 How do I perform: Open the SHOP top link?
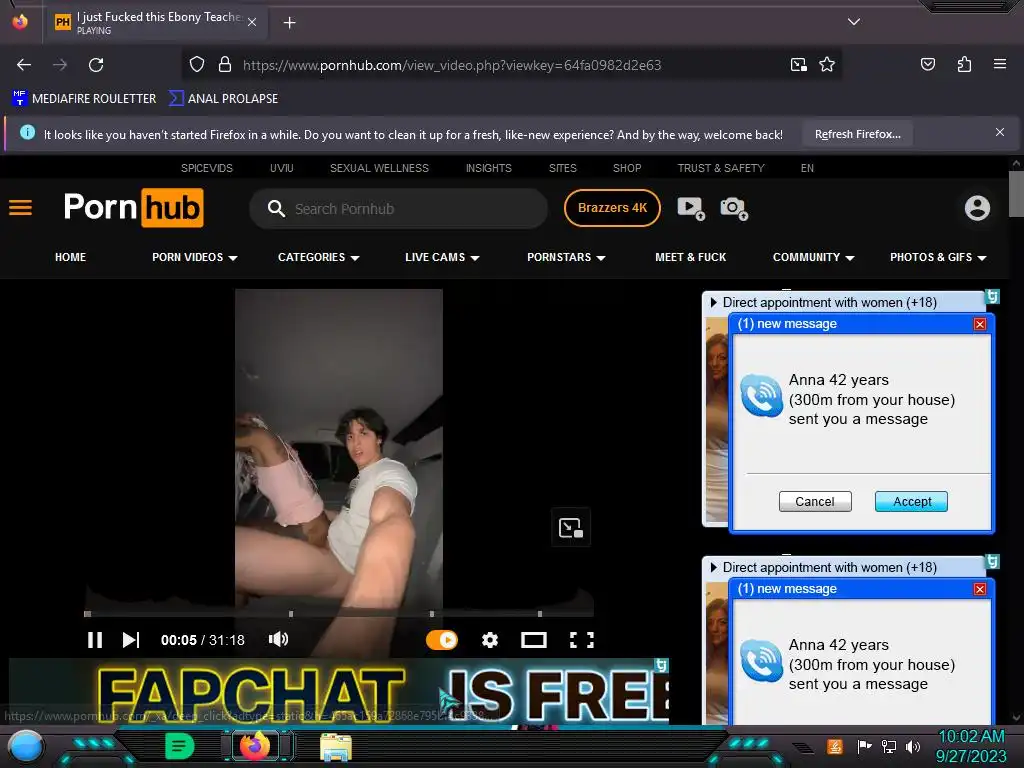click(627, 168)
